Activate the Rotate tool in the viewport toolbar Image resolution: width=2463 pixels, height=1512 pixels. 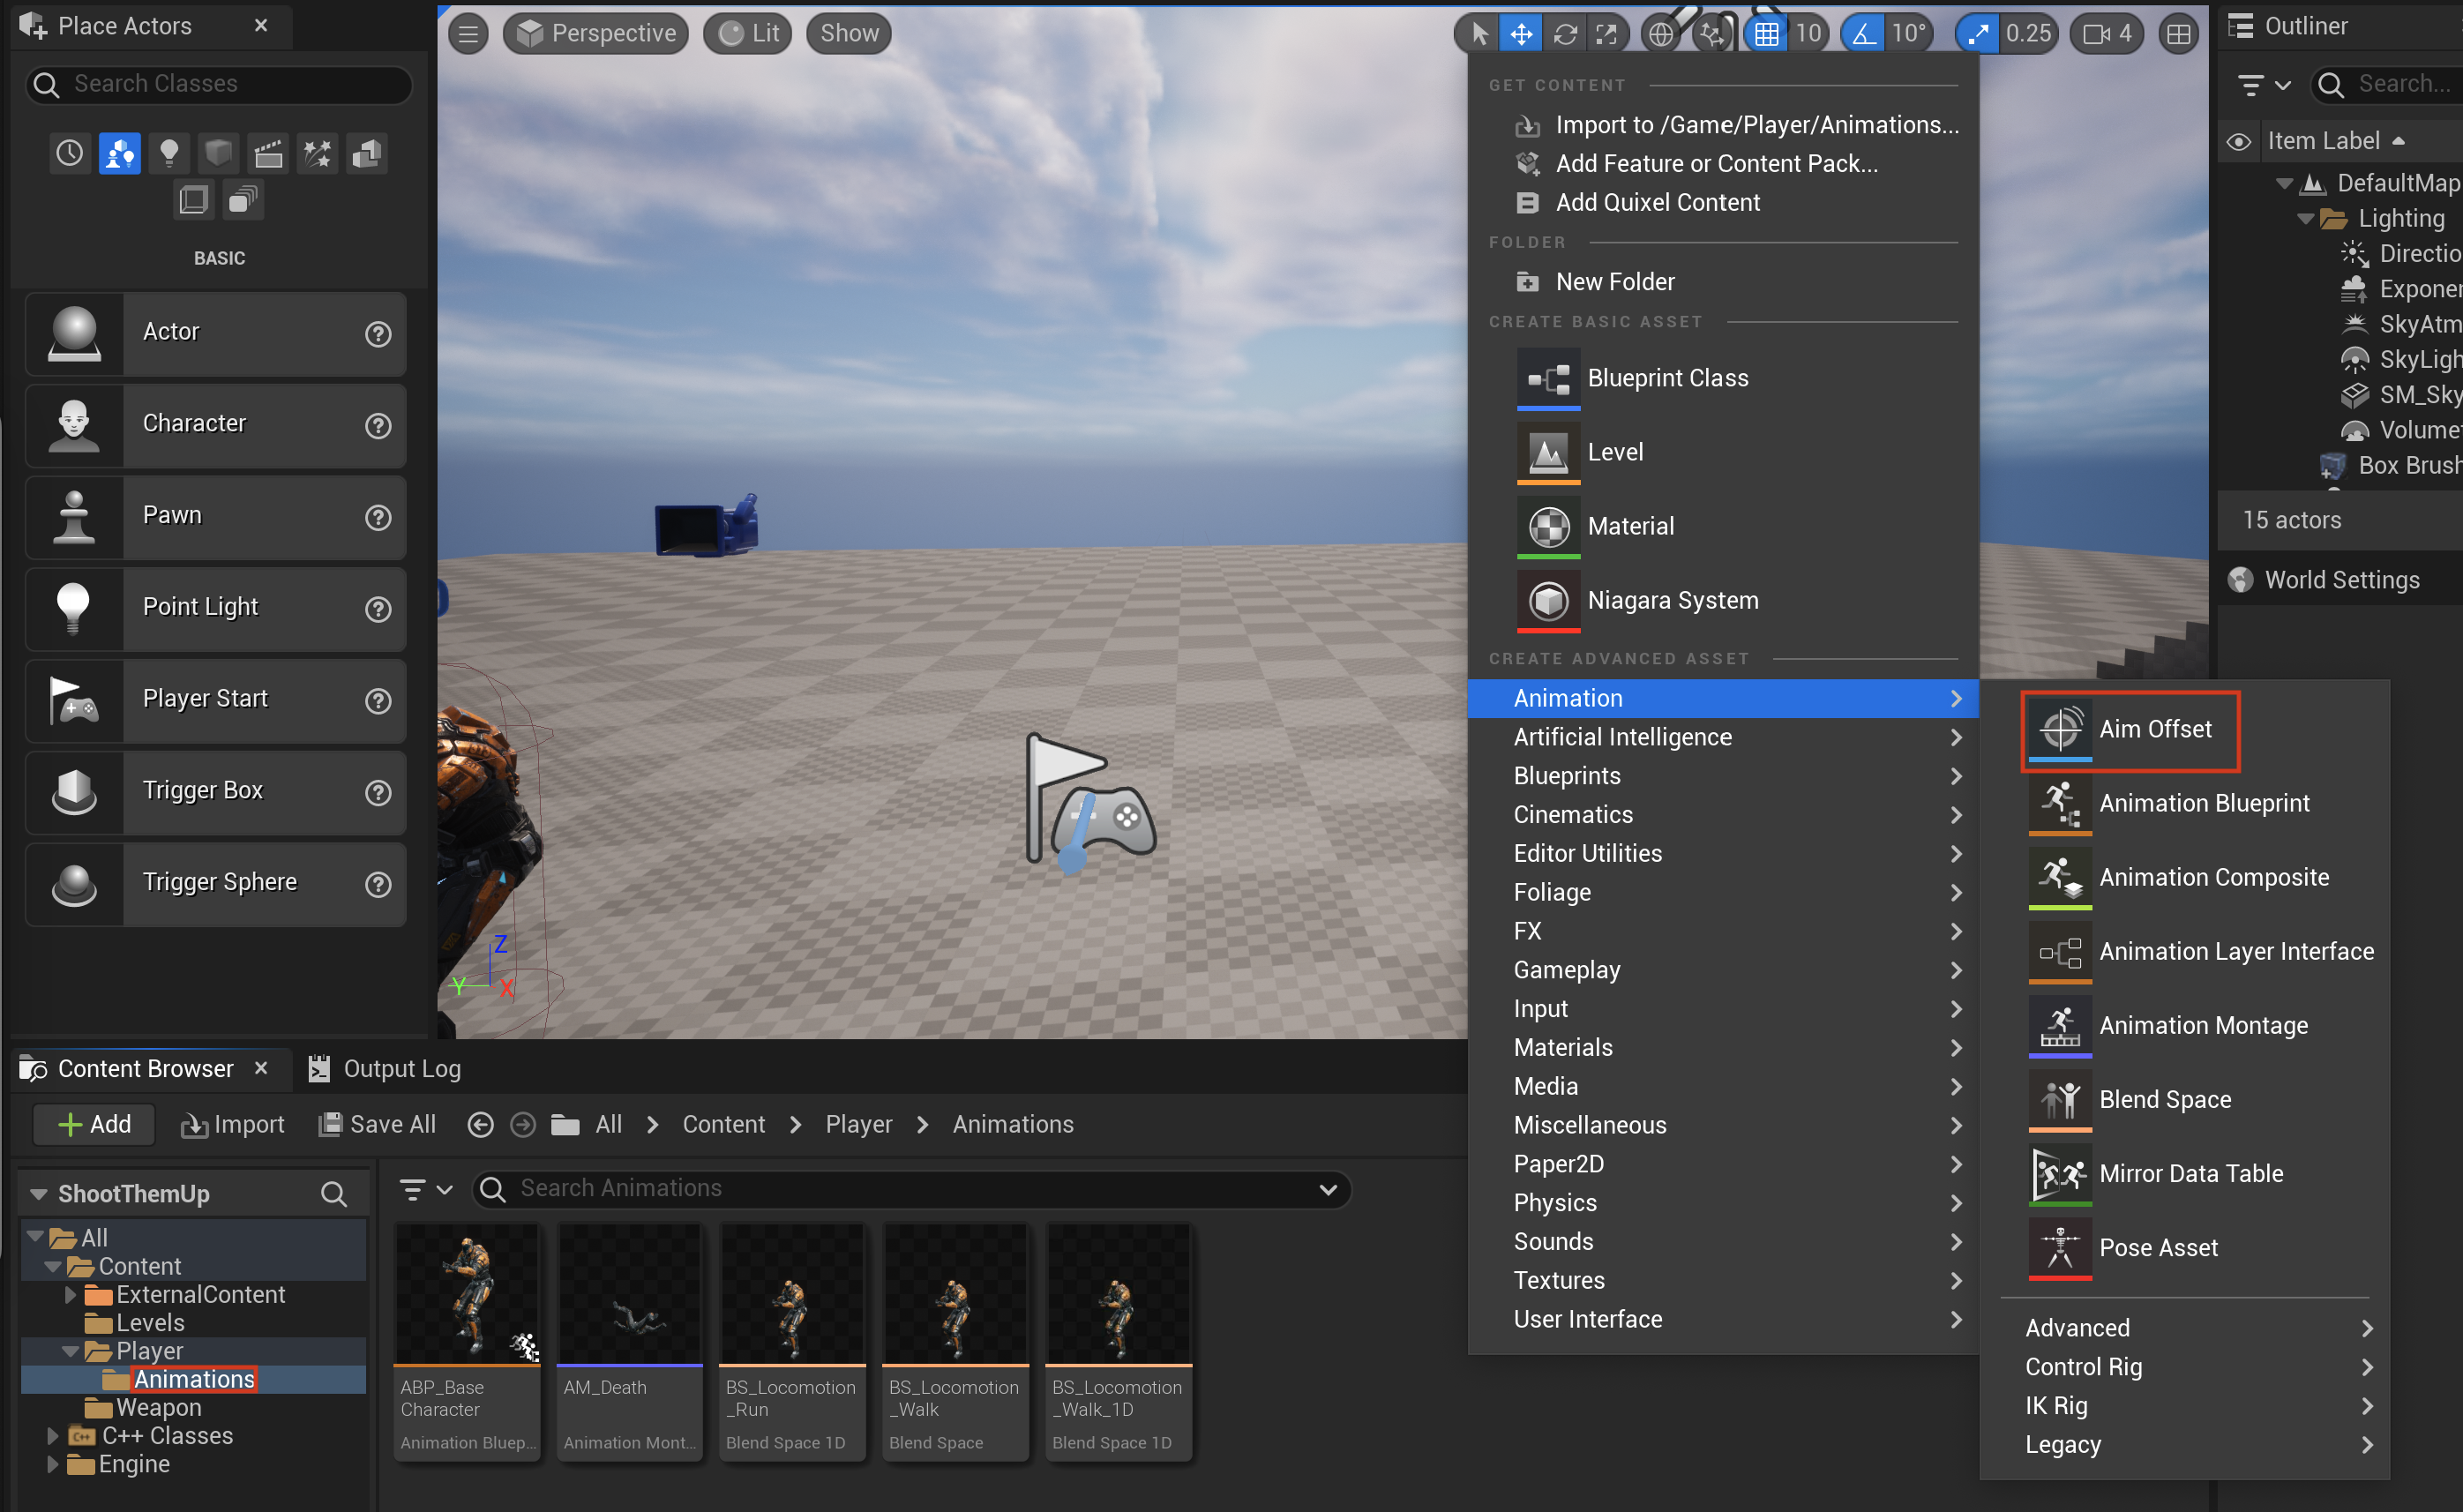coord(1564,33)
